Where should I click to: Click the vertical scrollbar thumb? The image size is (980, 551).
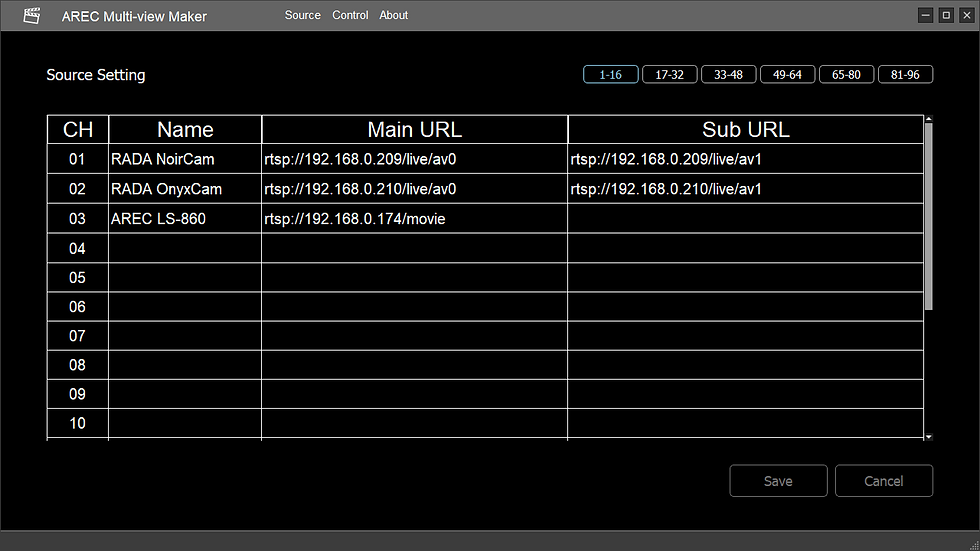[929, 216]
